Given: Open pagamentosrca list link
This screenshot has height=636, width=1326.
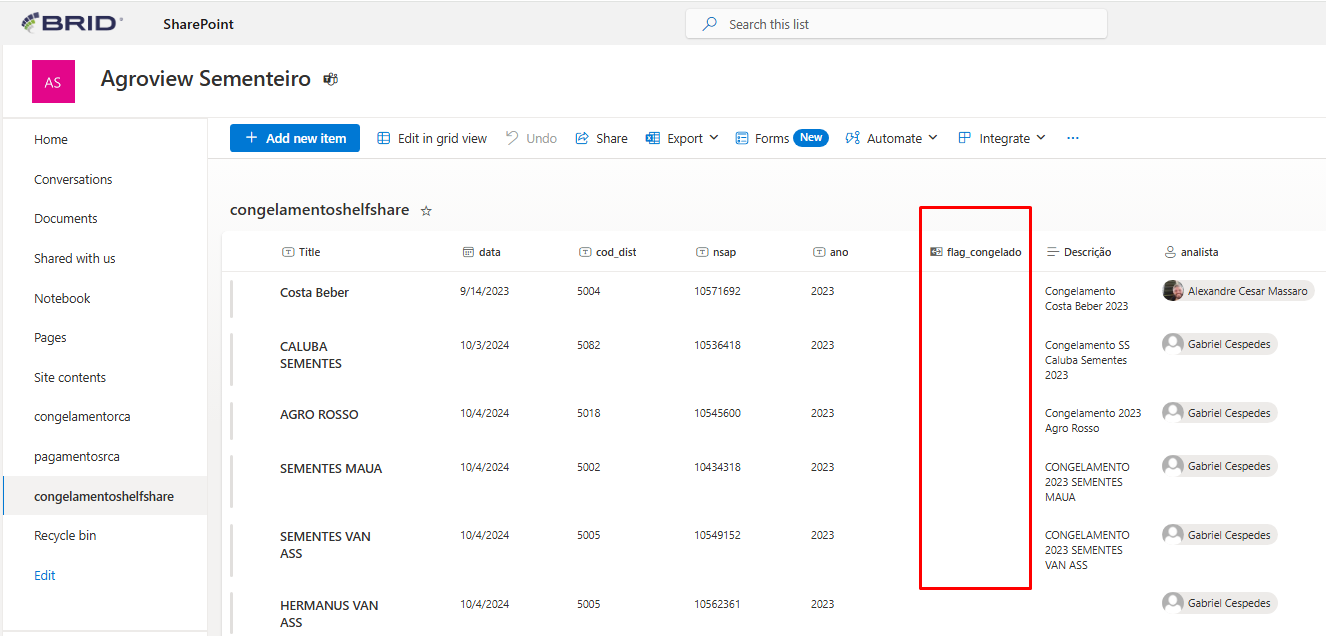Looking at the screenshot, I should tap(77, 457).
